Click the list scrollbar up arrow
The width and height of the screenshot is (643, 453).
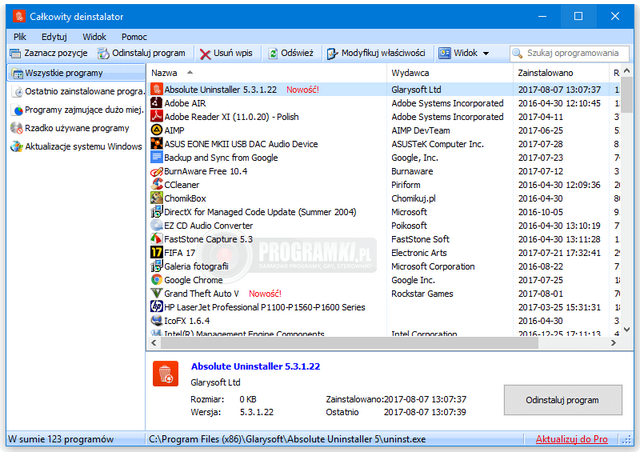coord(627,71)
